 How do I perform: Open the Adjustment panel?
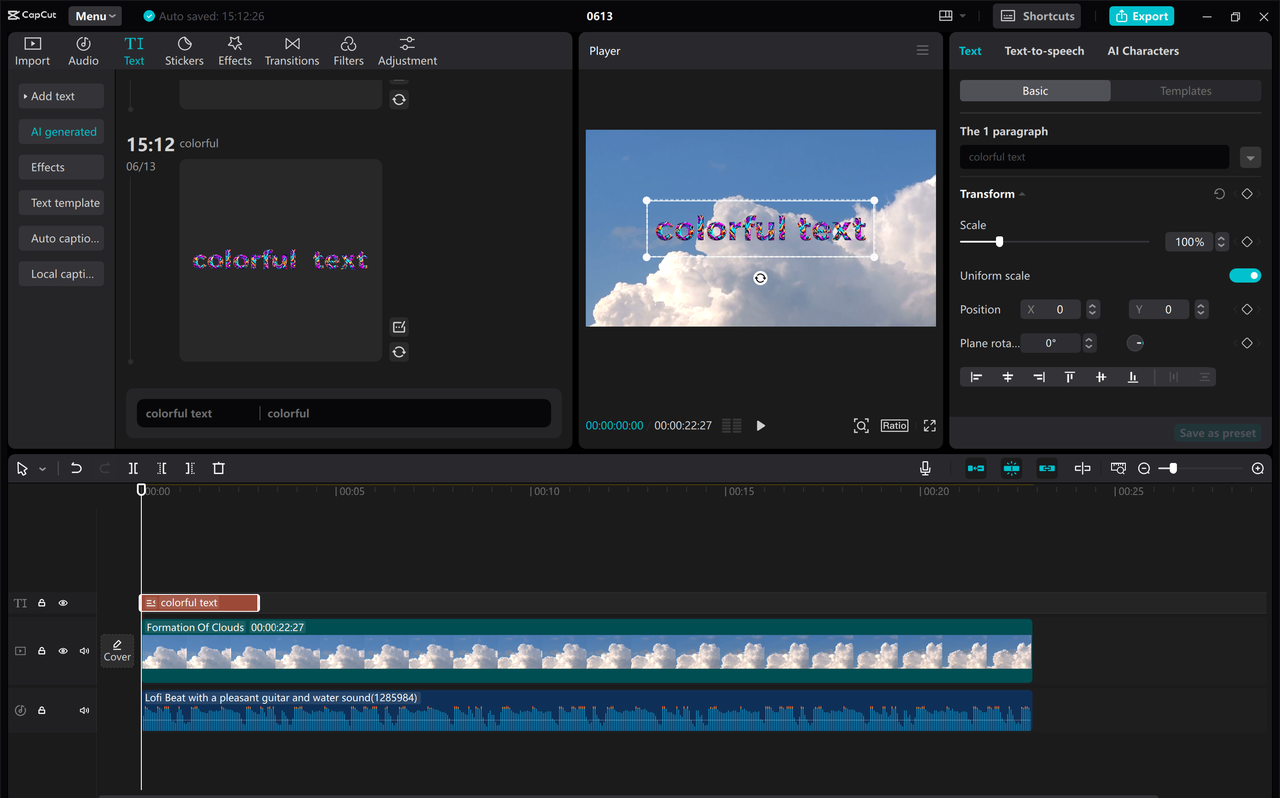407,50
